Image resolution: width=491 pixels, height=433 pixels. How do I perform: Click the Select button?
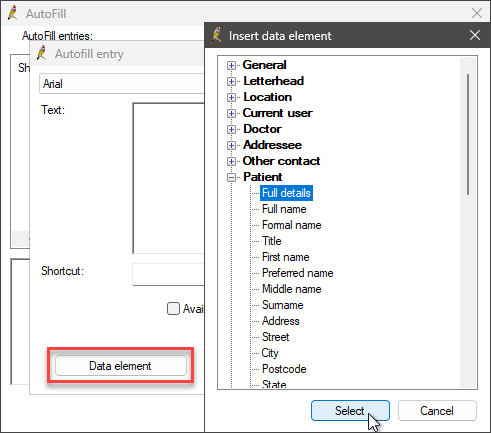click(x=350, y=411)
